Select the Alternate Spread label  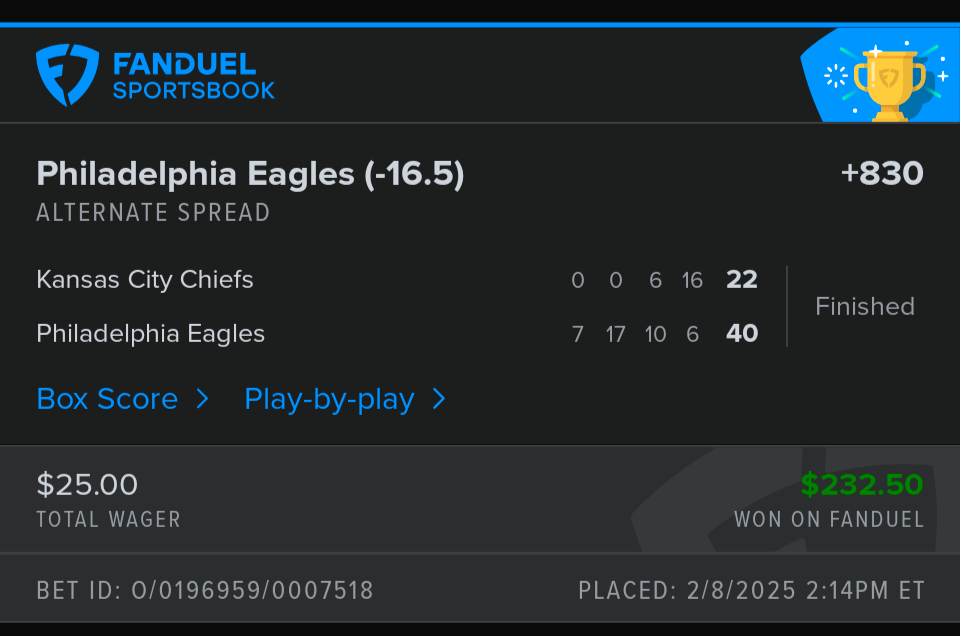(x=153, y=213)
